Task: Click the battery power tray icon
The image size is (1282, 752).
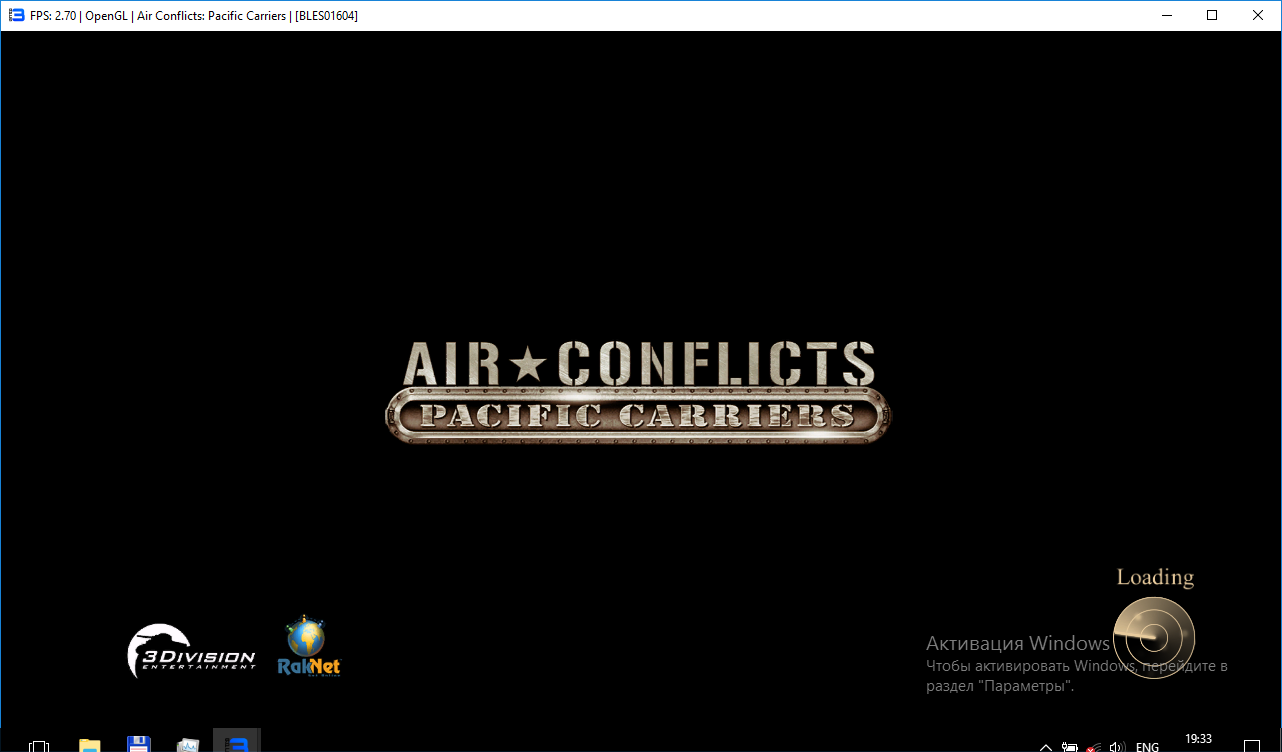Action: click(x=1070, y=747)
